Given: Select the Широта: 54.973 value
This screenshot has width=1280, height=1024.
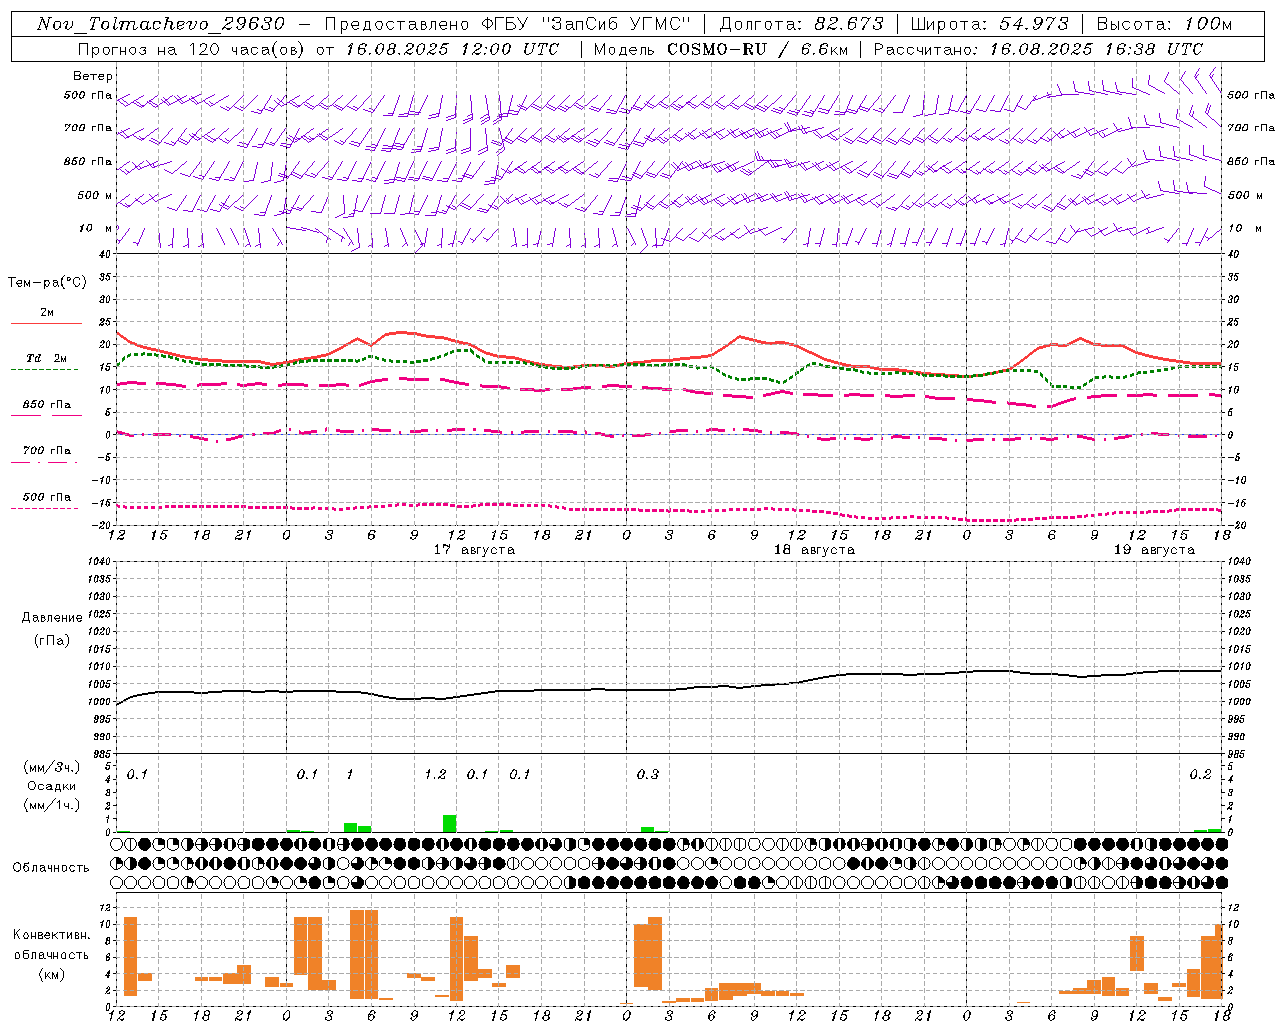Looking at the screenshot, I should 990,24.
